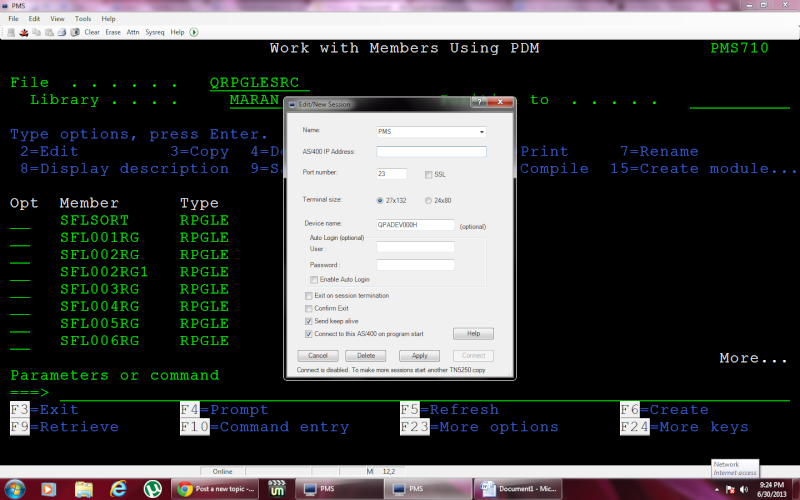Open the Edit menu

tap(34, 19)
